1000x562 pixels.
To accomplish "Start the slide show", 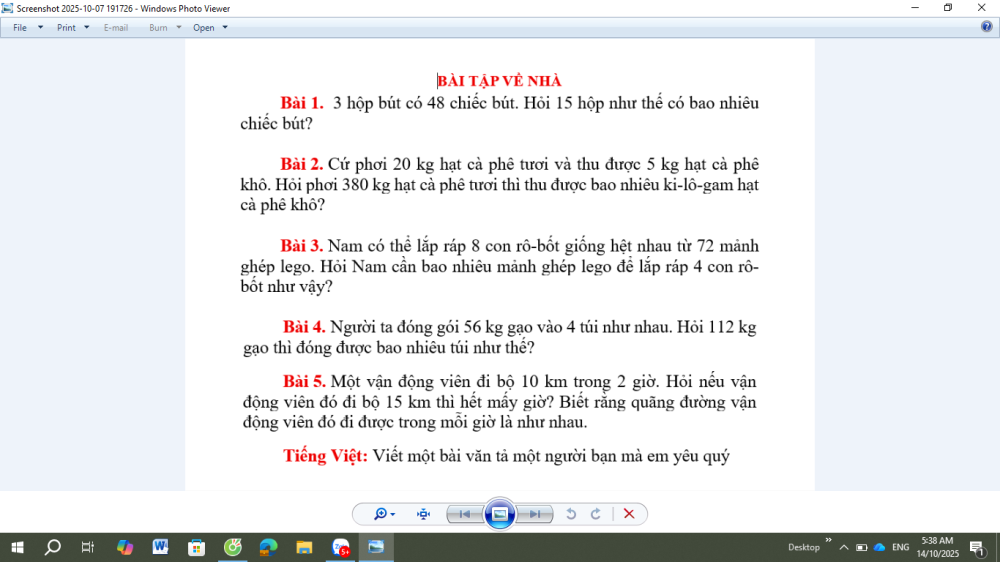I will [500, 514].
